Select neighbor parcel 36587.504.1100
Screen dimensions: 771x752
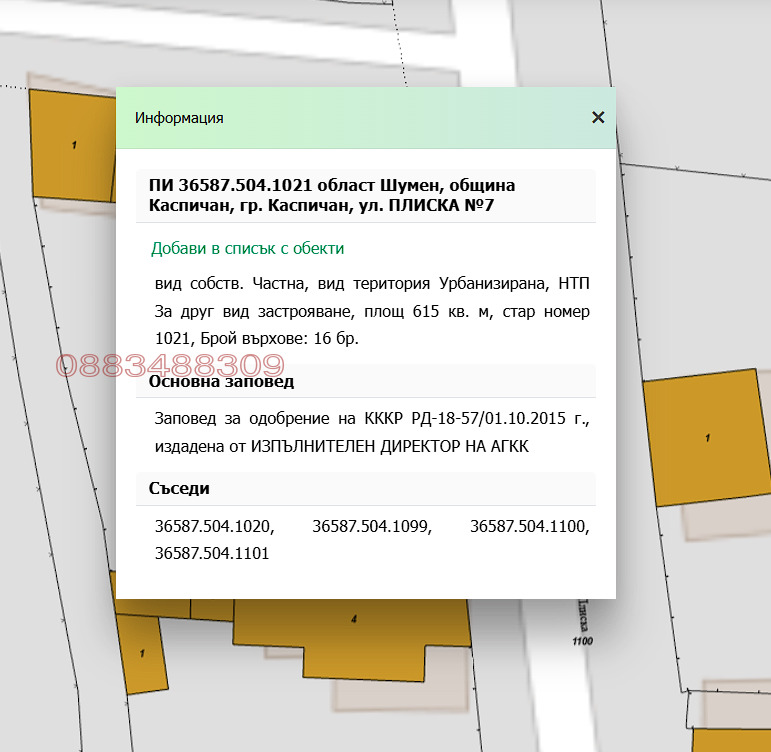(529, 526)
